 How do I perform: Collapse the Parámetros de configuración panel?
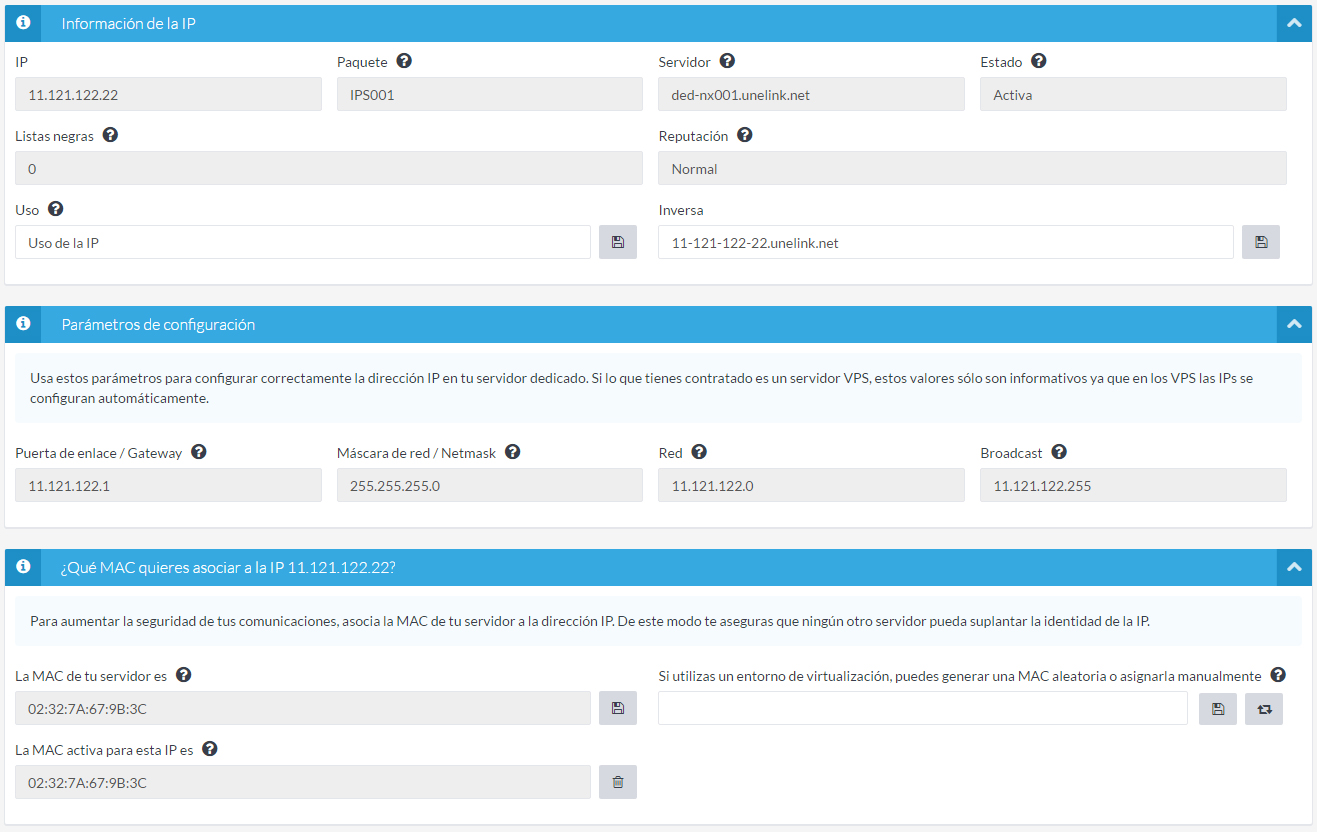pyautogui.click(x=1294, y=324)
